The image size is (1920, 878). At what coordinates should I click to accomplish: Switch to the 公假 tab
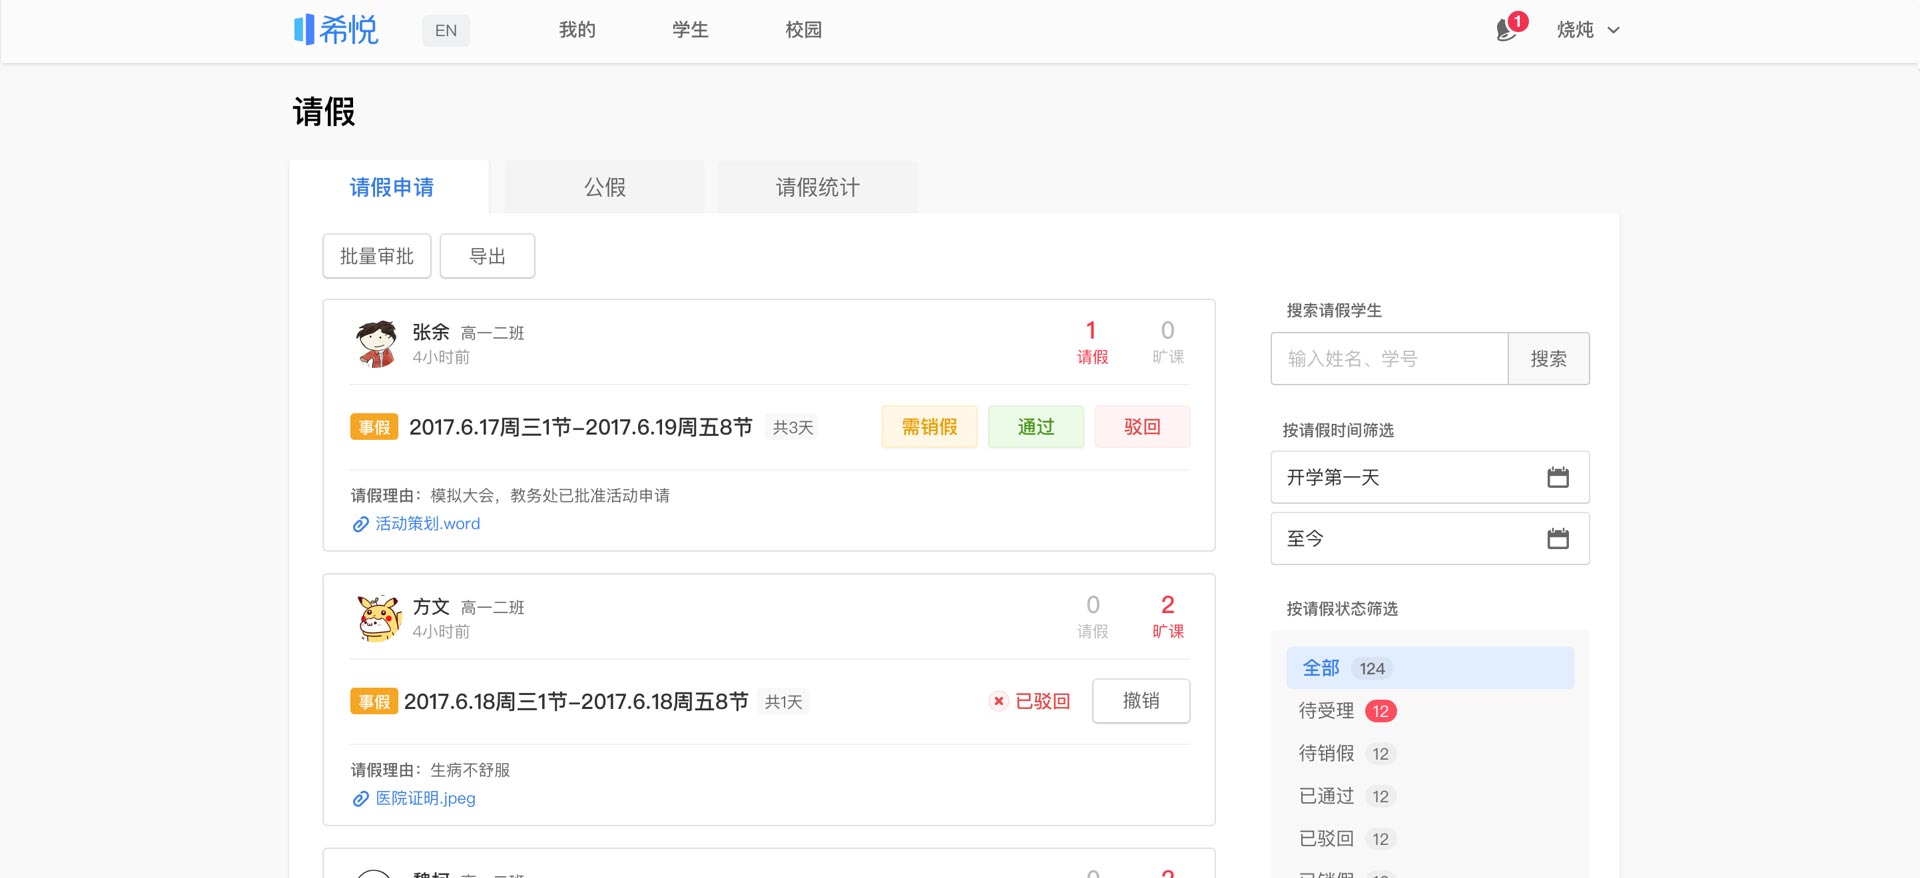(604, 187)
